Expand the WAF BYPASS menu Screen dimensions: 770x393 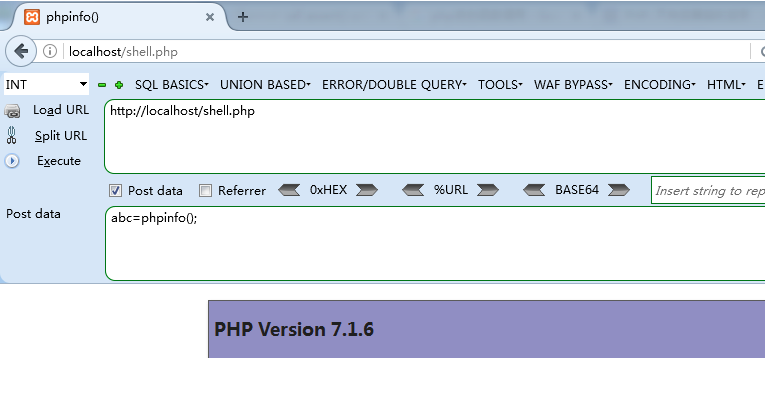(573, 85)
